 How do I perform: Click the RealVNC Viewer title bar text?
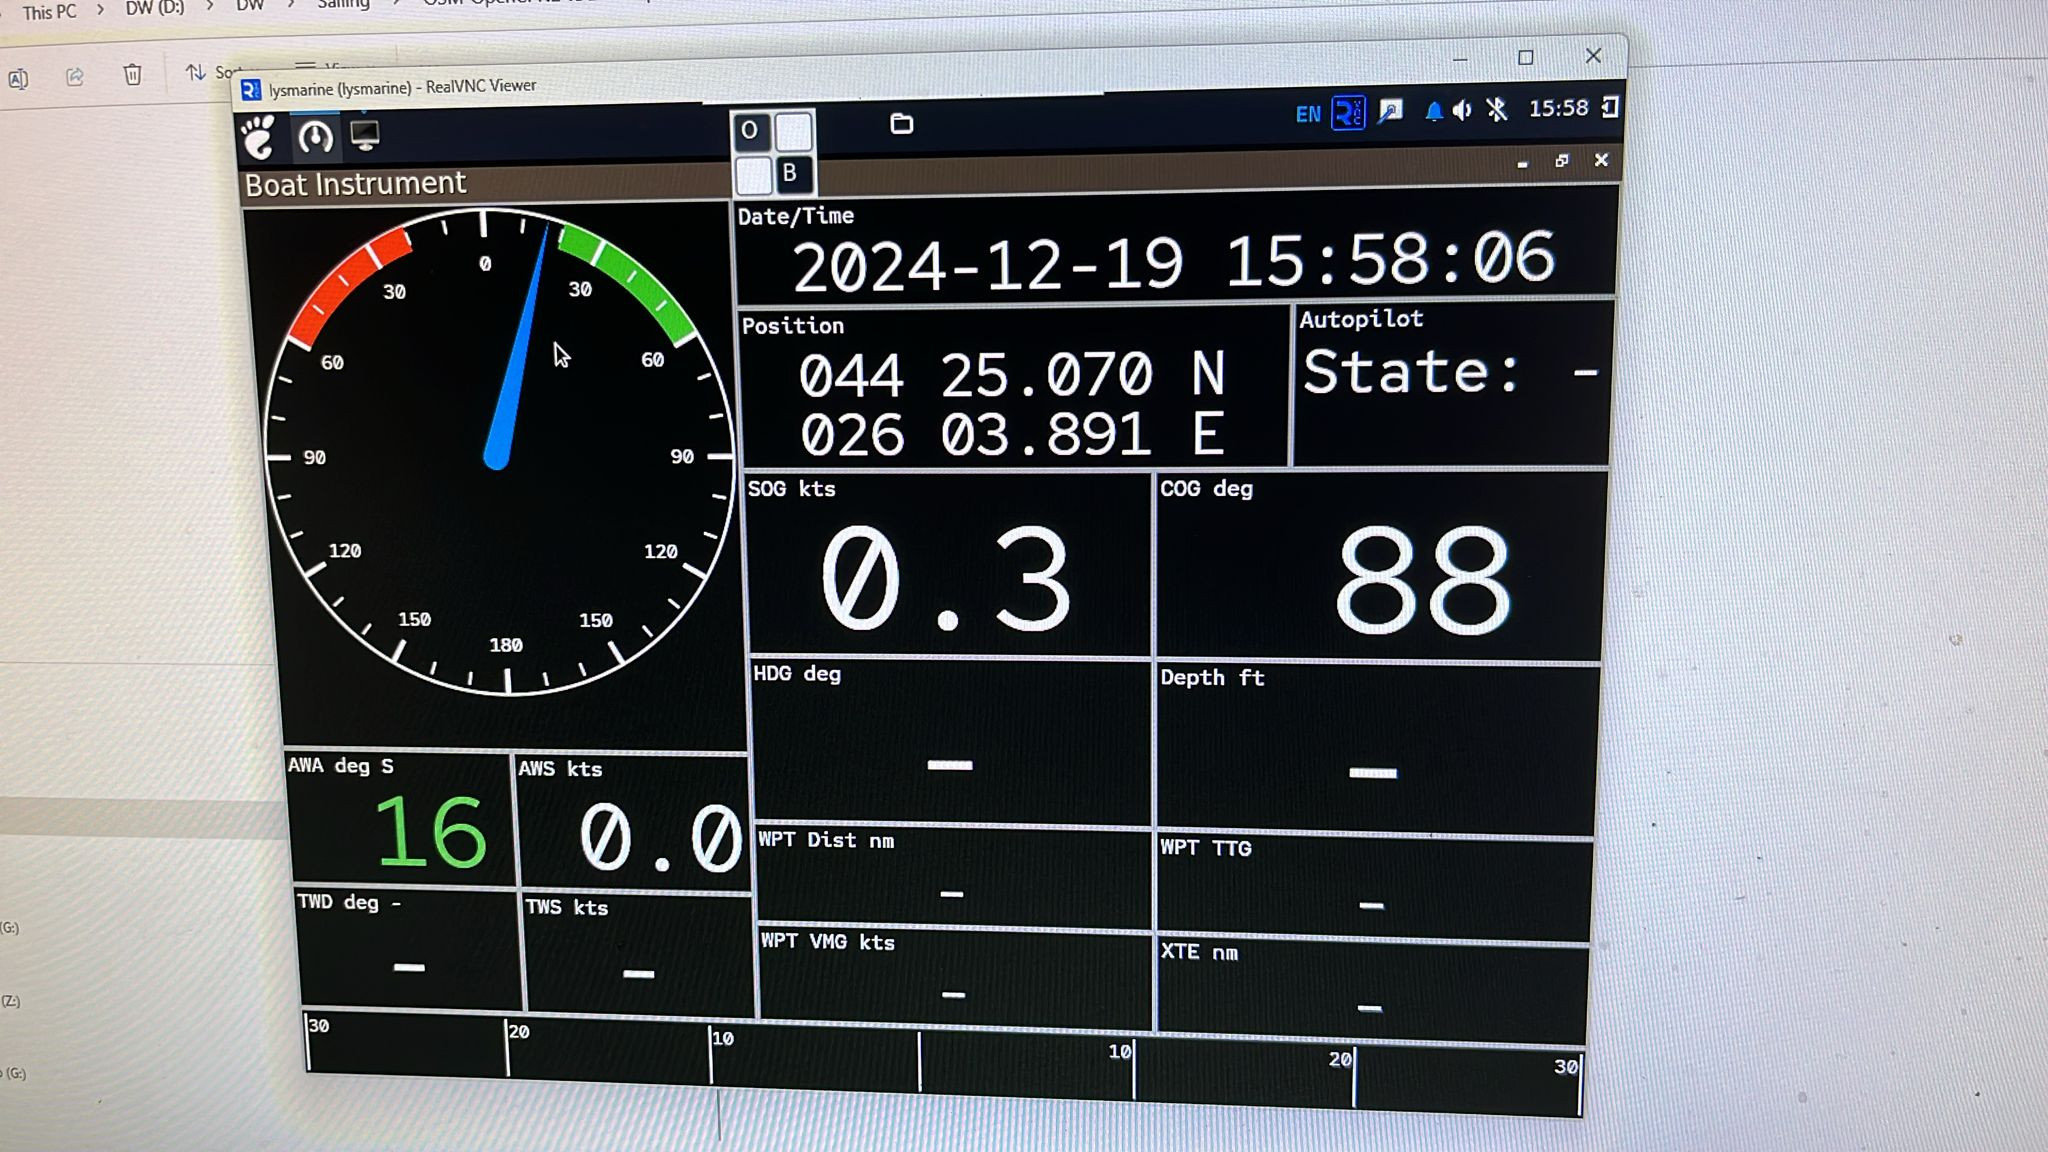point(402,88)
